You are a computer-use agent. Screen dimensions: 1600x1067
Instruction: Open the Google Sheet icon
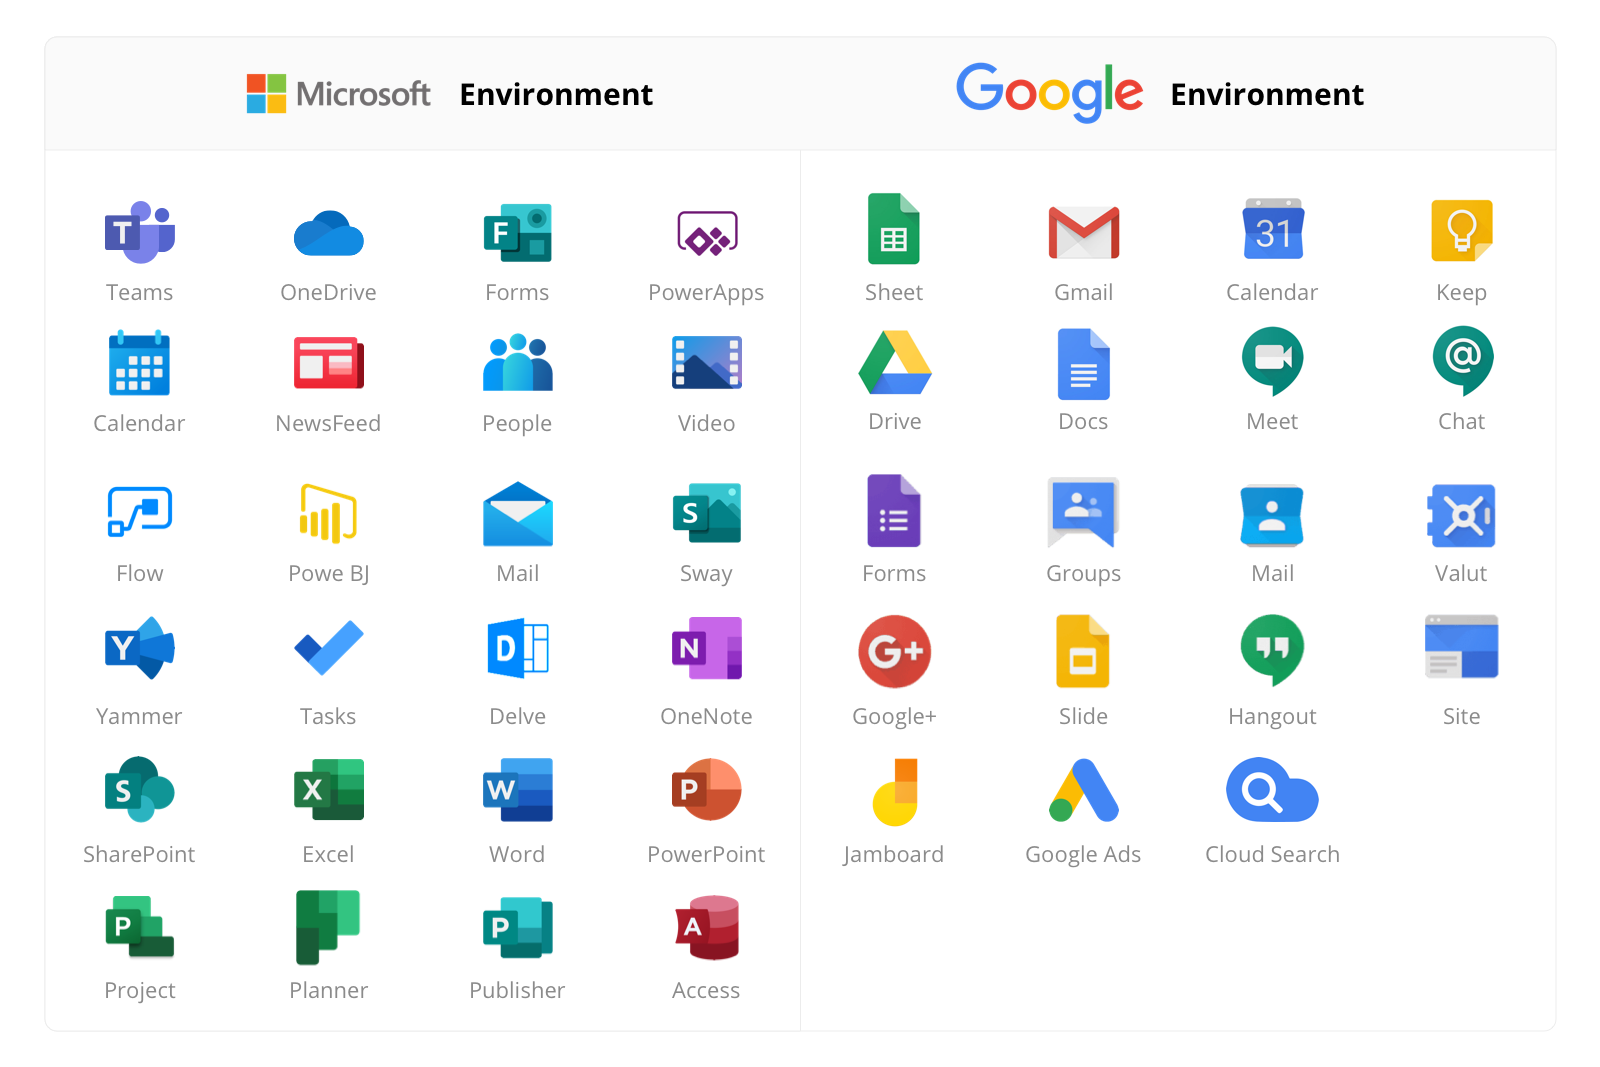pyautogui.click(x=894, y=229)
